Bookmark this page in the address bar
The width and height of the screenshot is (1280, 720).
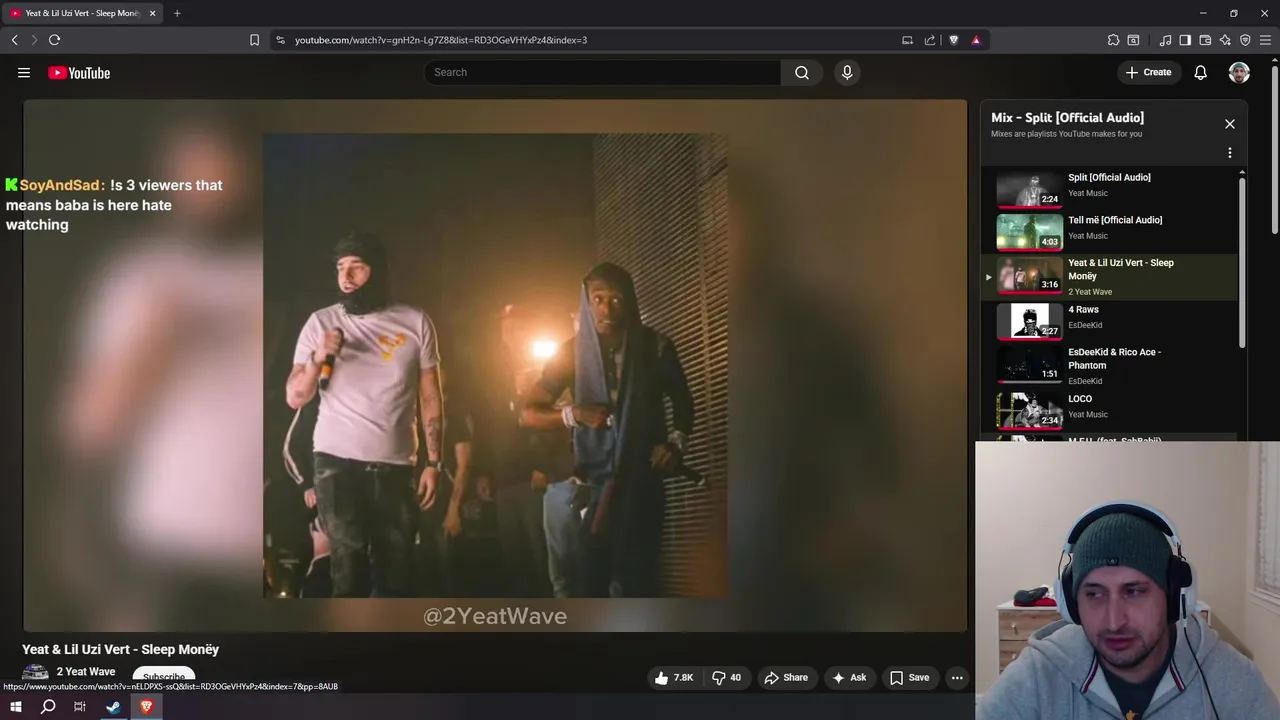[254, 40]
